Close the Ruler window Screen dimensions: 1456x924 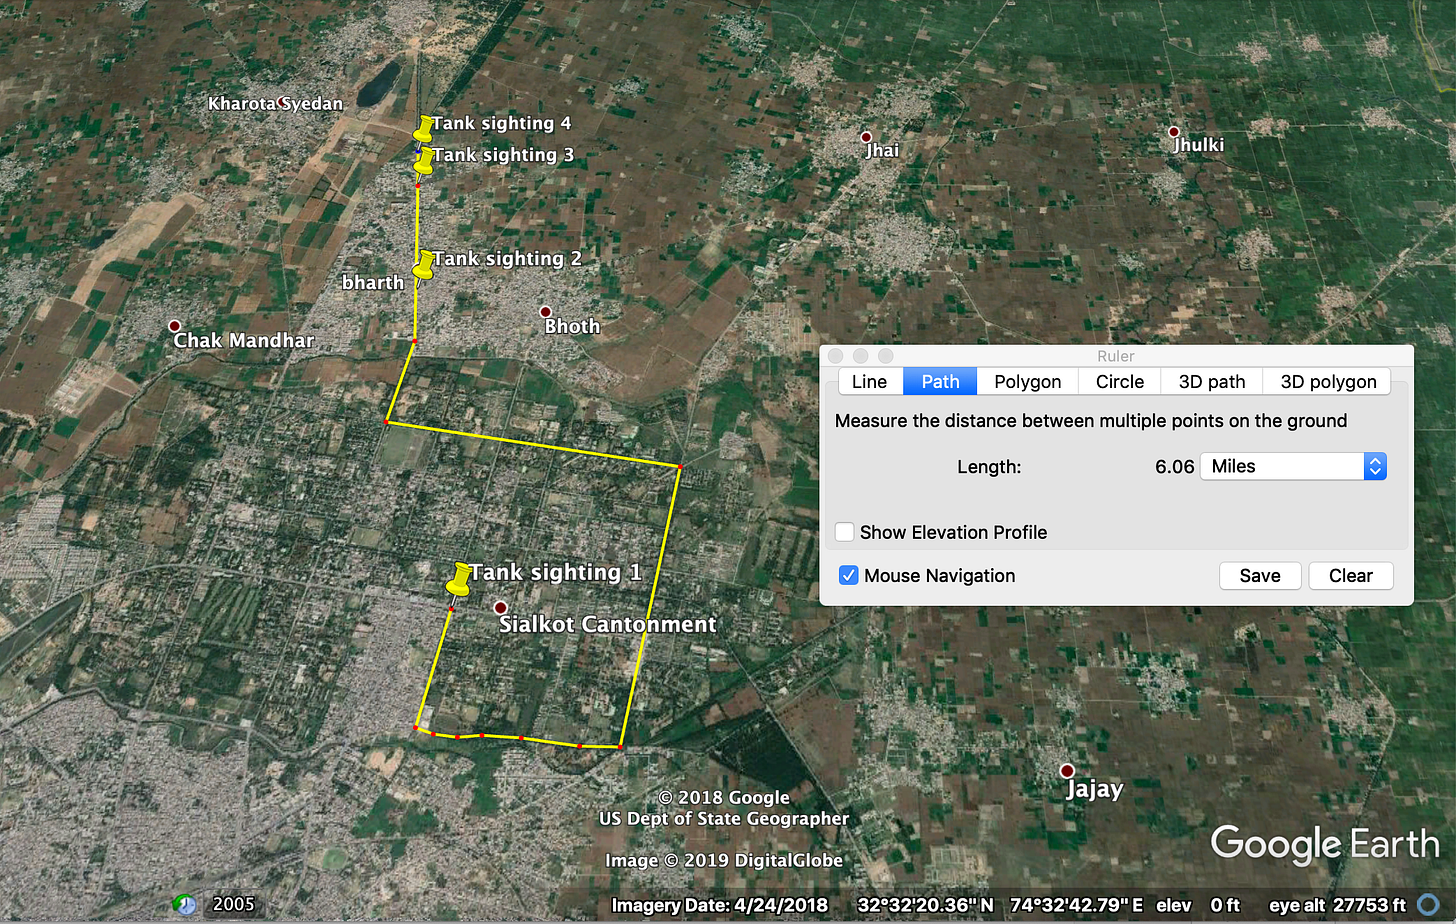coord(836,356)
